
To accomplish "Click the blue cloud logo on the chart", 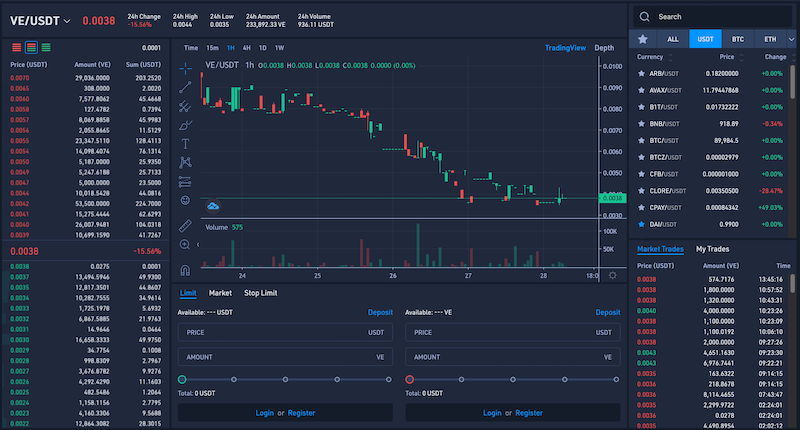I will [213, 206].
